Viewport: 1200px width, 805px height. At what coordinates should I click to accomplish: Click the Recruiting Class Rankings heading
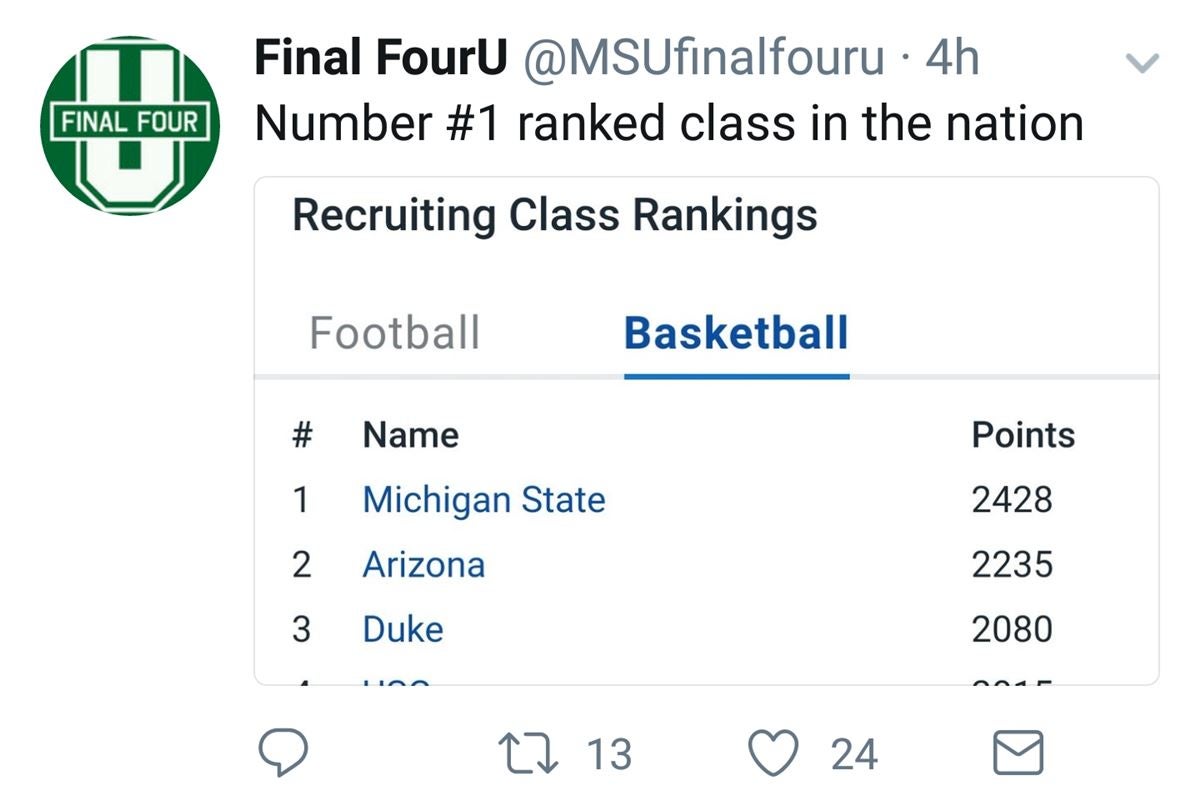pyautogui.click(x=554, y=213)
